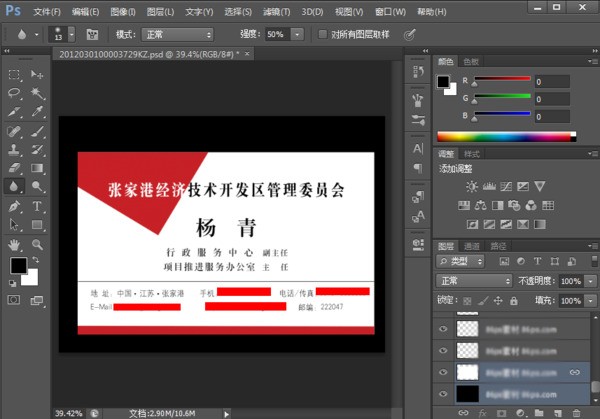The width and height of the screenshot is (600, 419).
Task: Click the red R channel value field
Action: [x=551, y=82]
